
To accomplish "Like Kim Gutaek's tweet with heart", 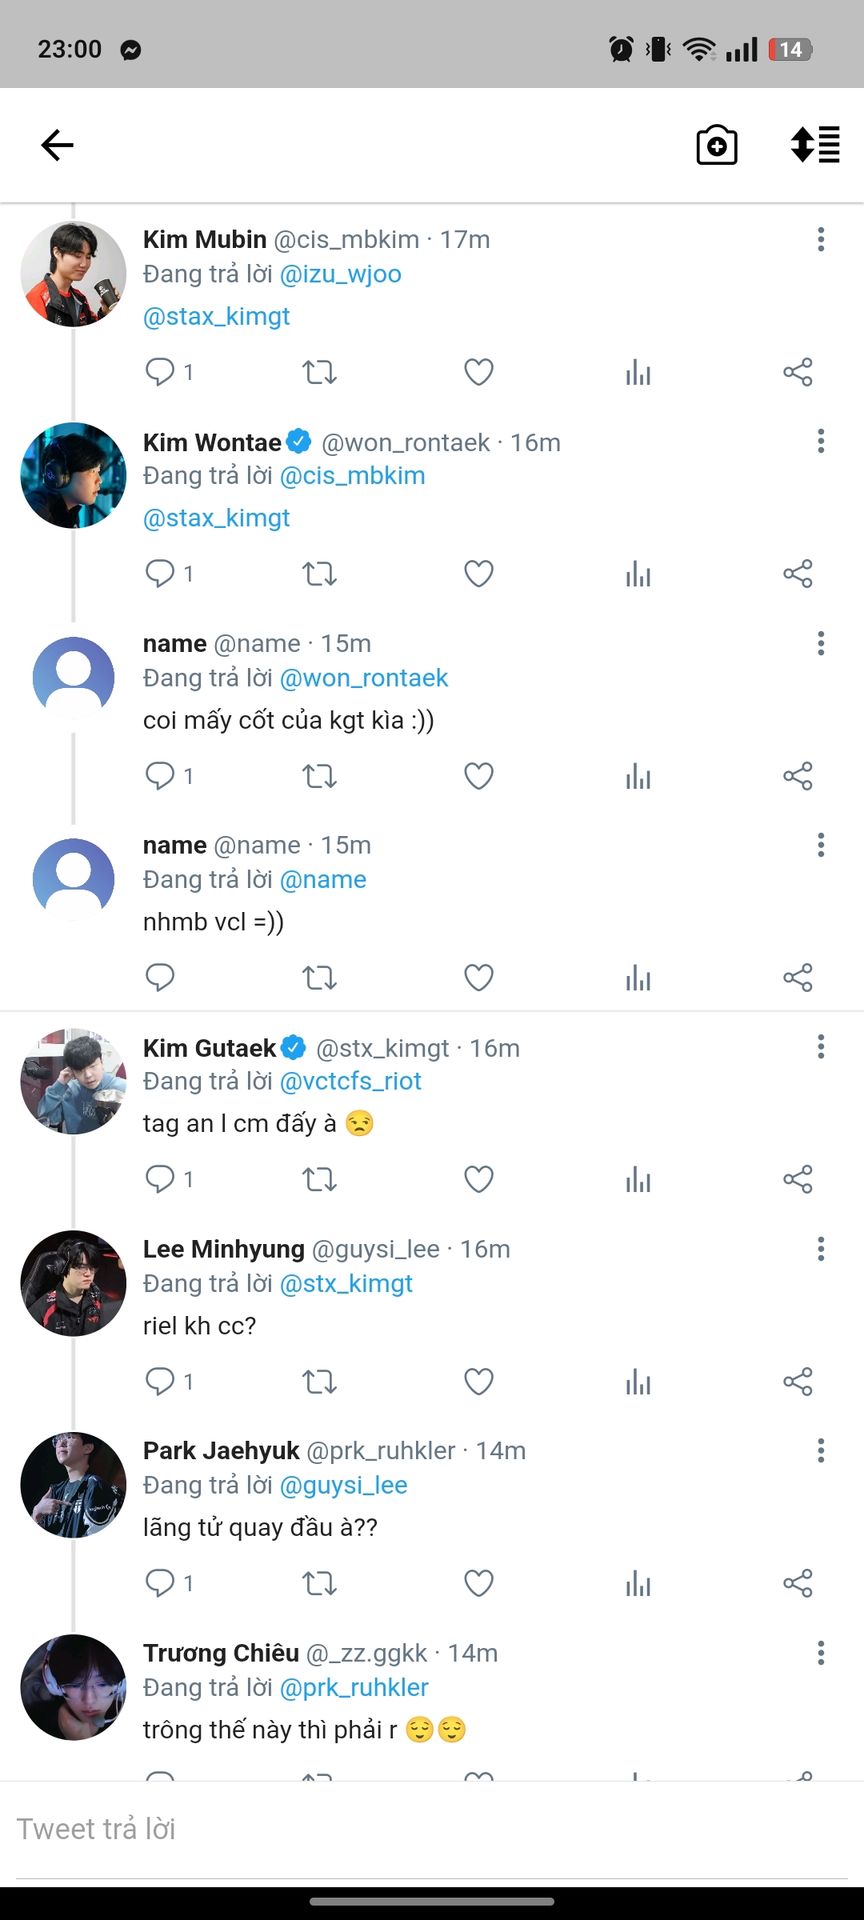I will coord(479,1180).
